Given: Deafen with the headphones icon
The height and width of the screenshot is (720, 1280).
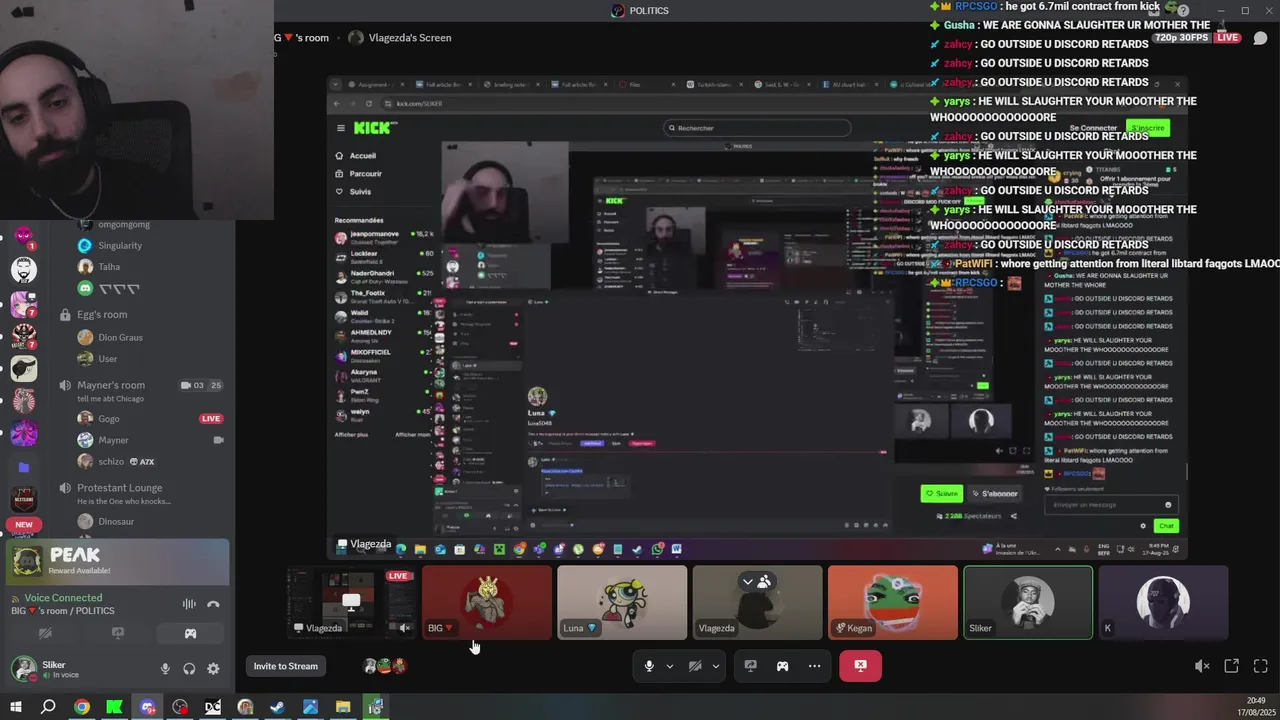Looking at the screenshot, I should tap(189, 669).
